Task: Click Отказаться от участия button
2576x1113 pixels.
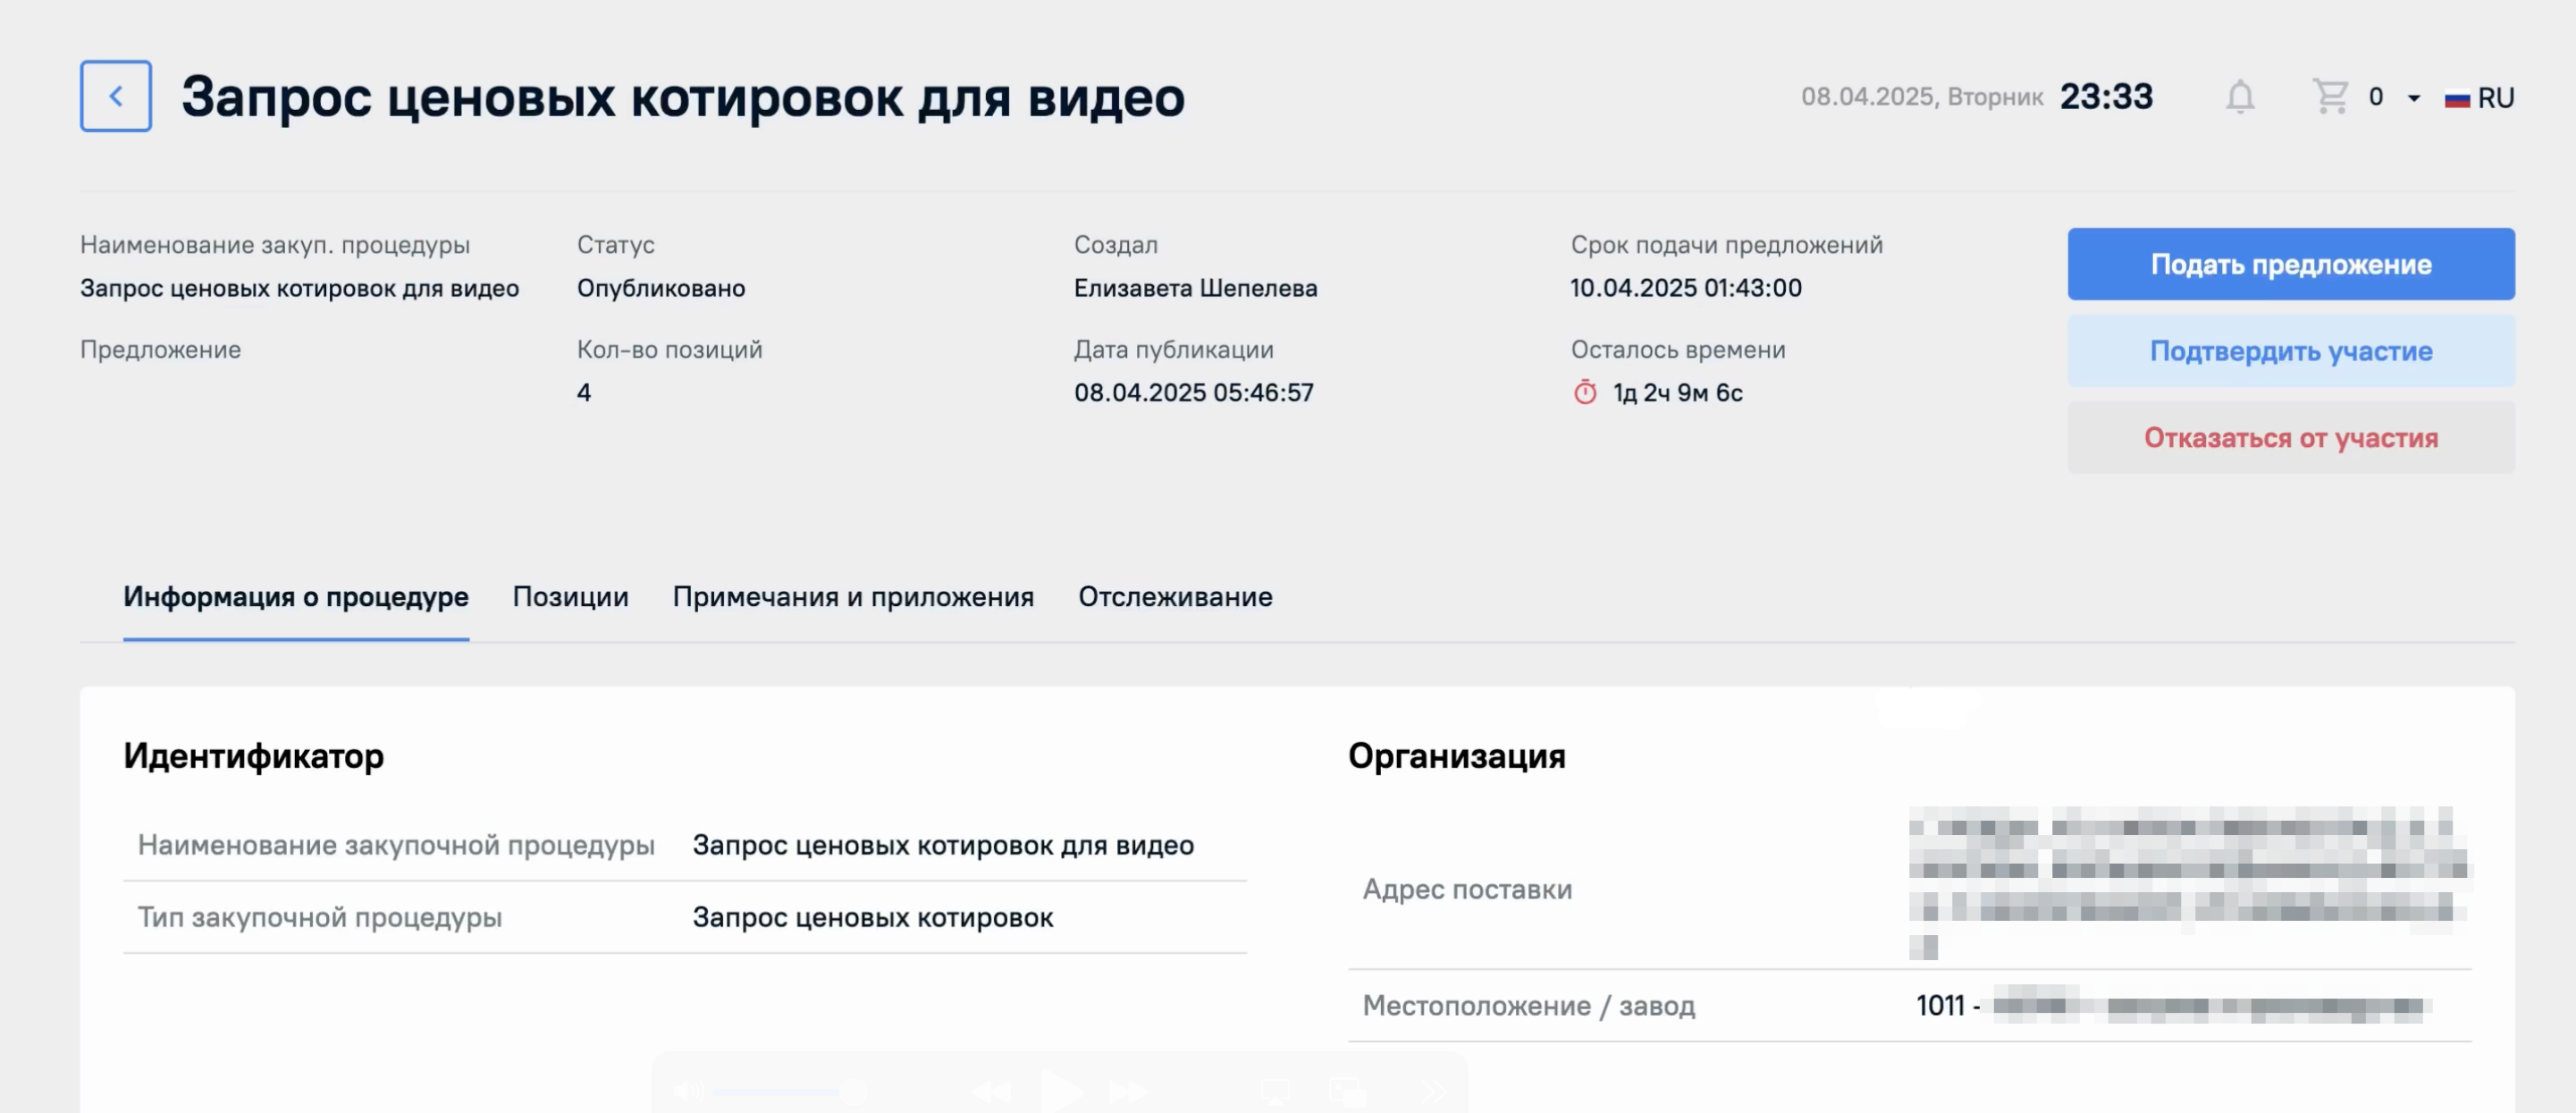Action: pos(2290,438)
